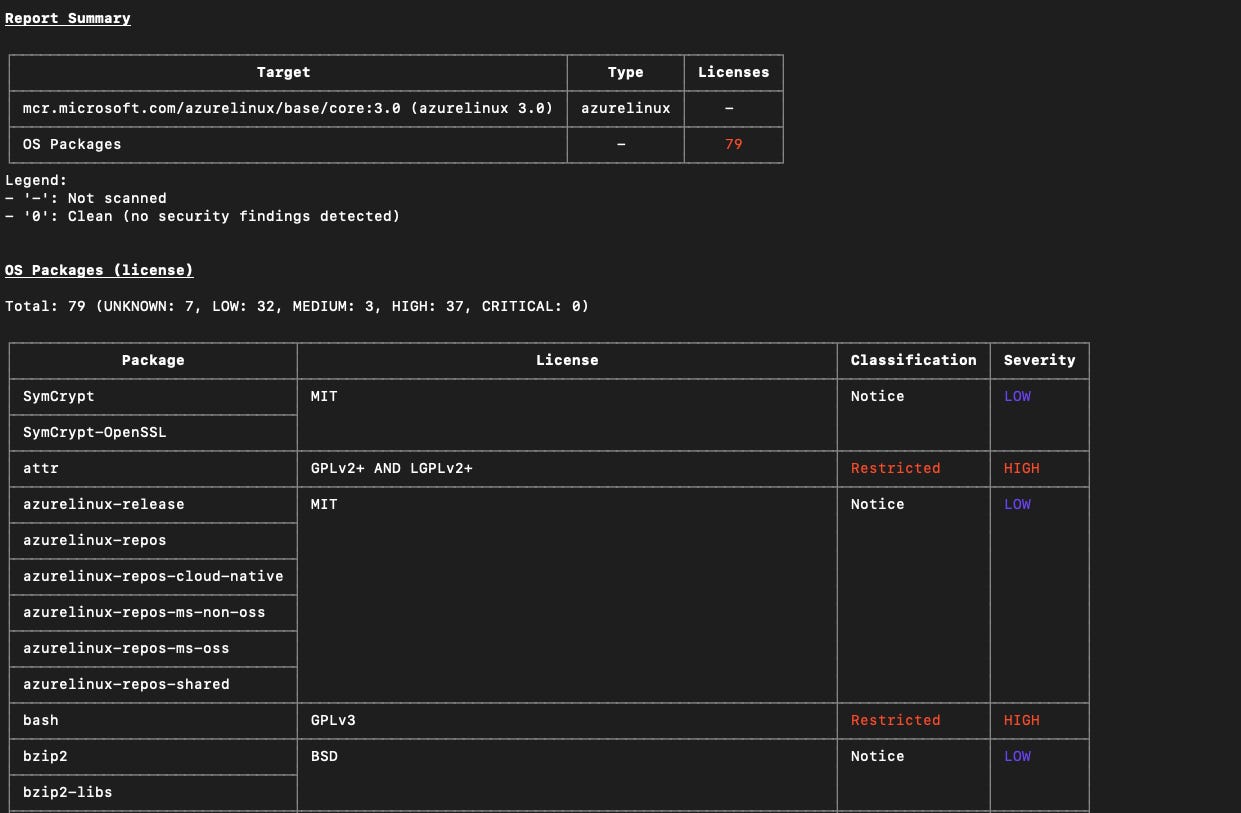Click the GPLv2+ AND LGPLv2+ license cell
Screen dimensions: 1241x813
coord(567,468)
